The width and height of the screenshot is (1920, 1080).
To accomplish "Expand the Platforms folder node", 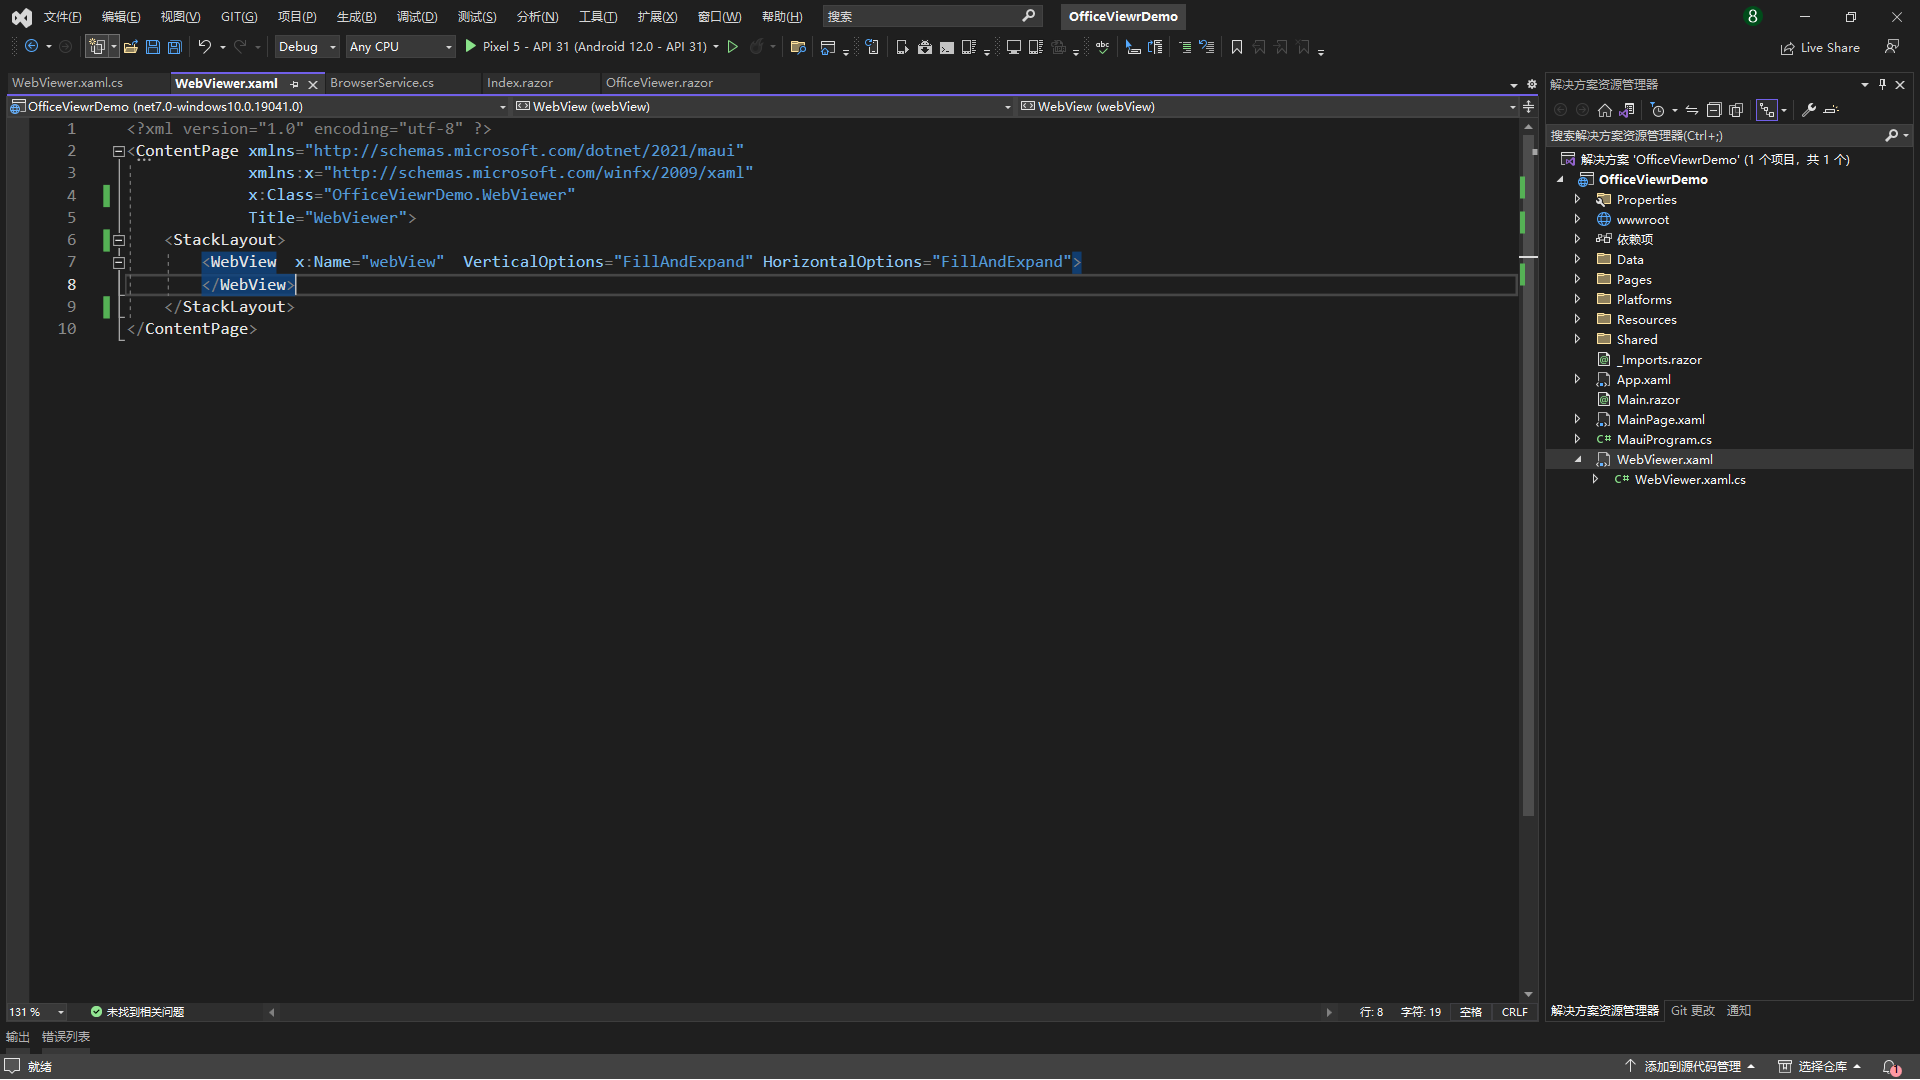I will pyautogui.click(x=1577, y=299).
